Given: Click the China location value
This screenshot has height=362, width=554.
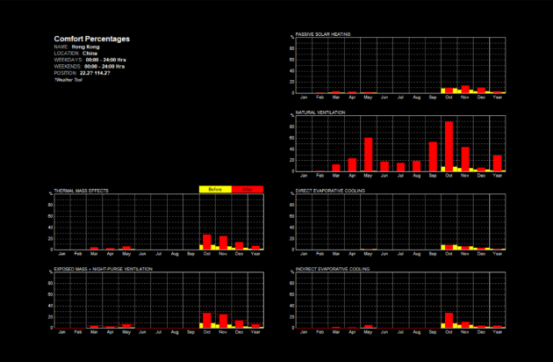Looking at the screenshot, I should point(90,53).
